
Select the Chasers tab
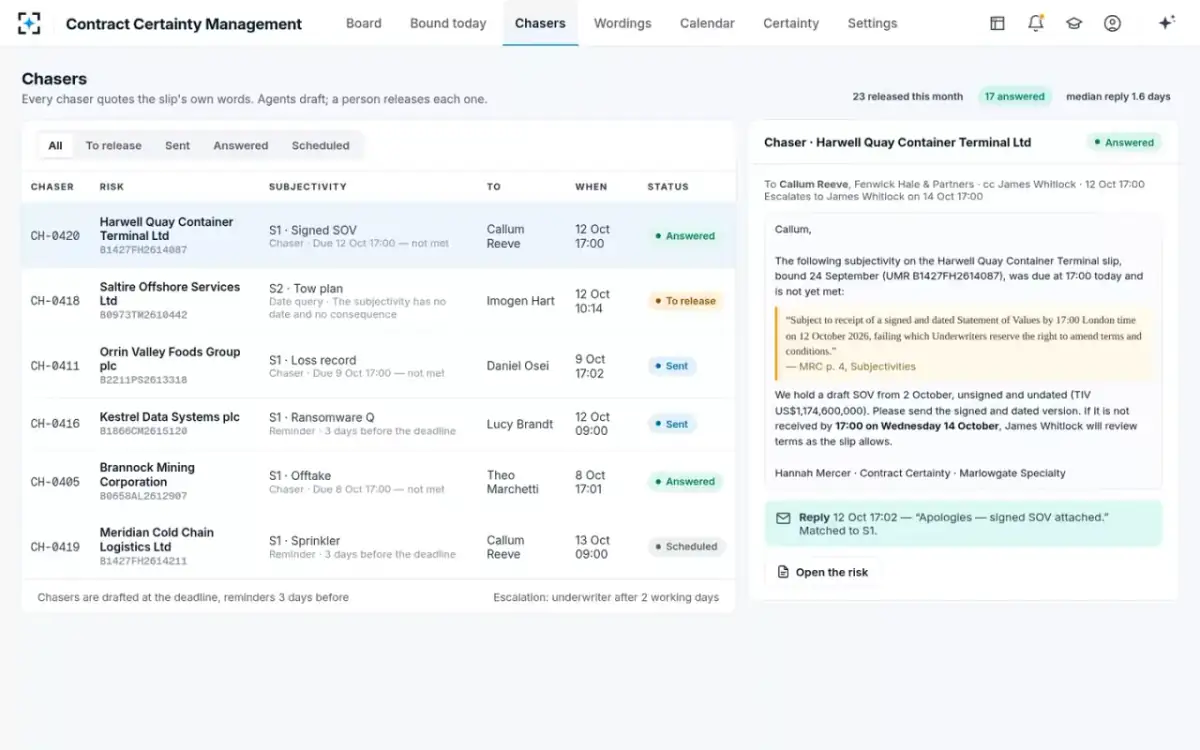point(540,23)
